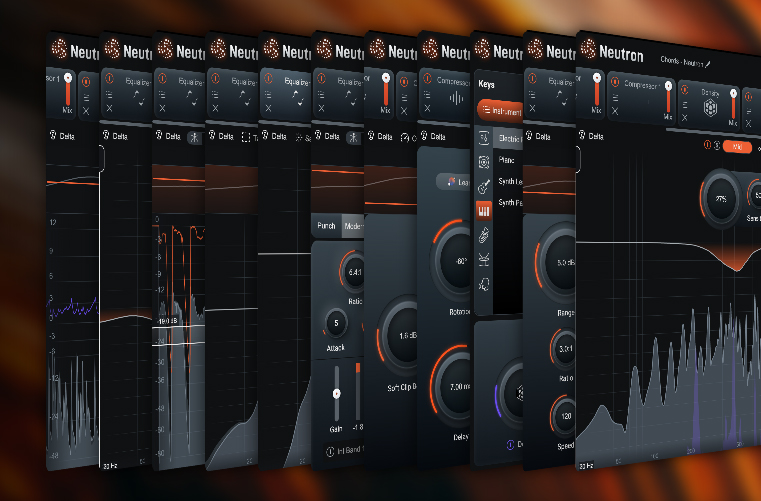Viewport: 761px width, 501px height.
Task: Click the Soft Clip knob showing 1.8 dB
Action: 398,336
